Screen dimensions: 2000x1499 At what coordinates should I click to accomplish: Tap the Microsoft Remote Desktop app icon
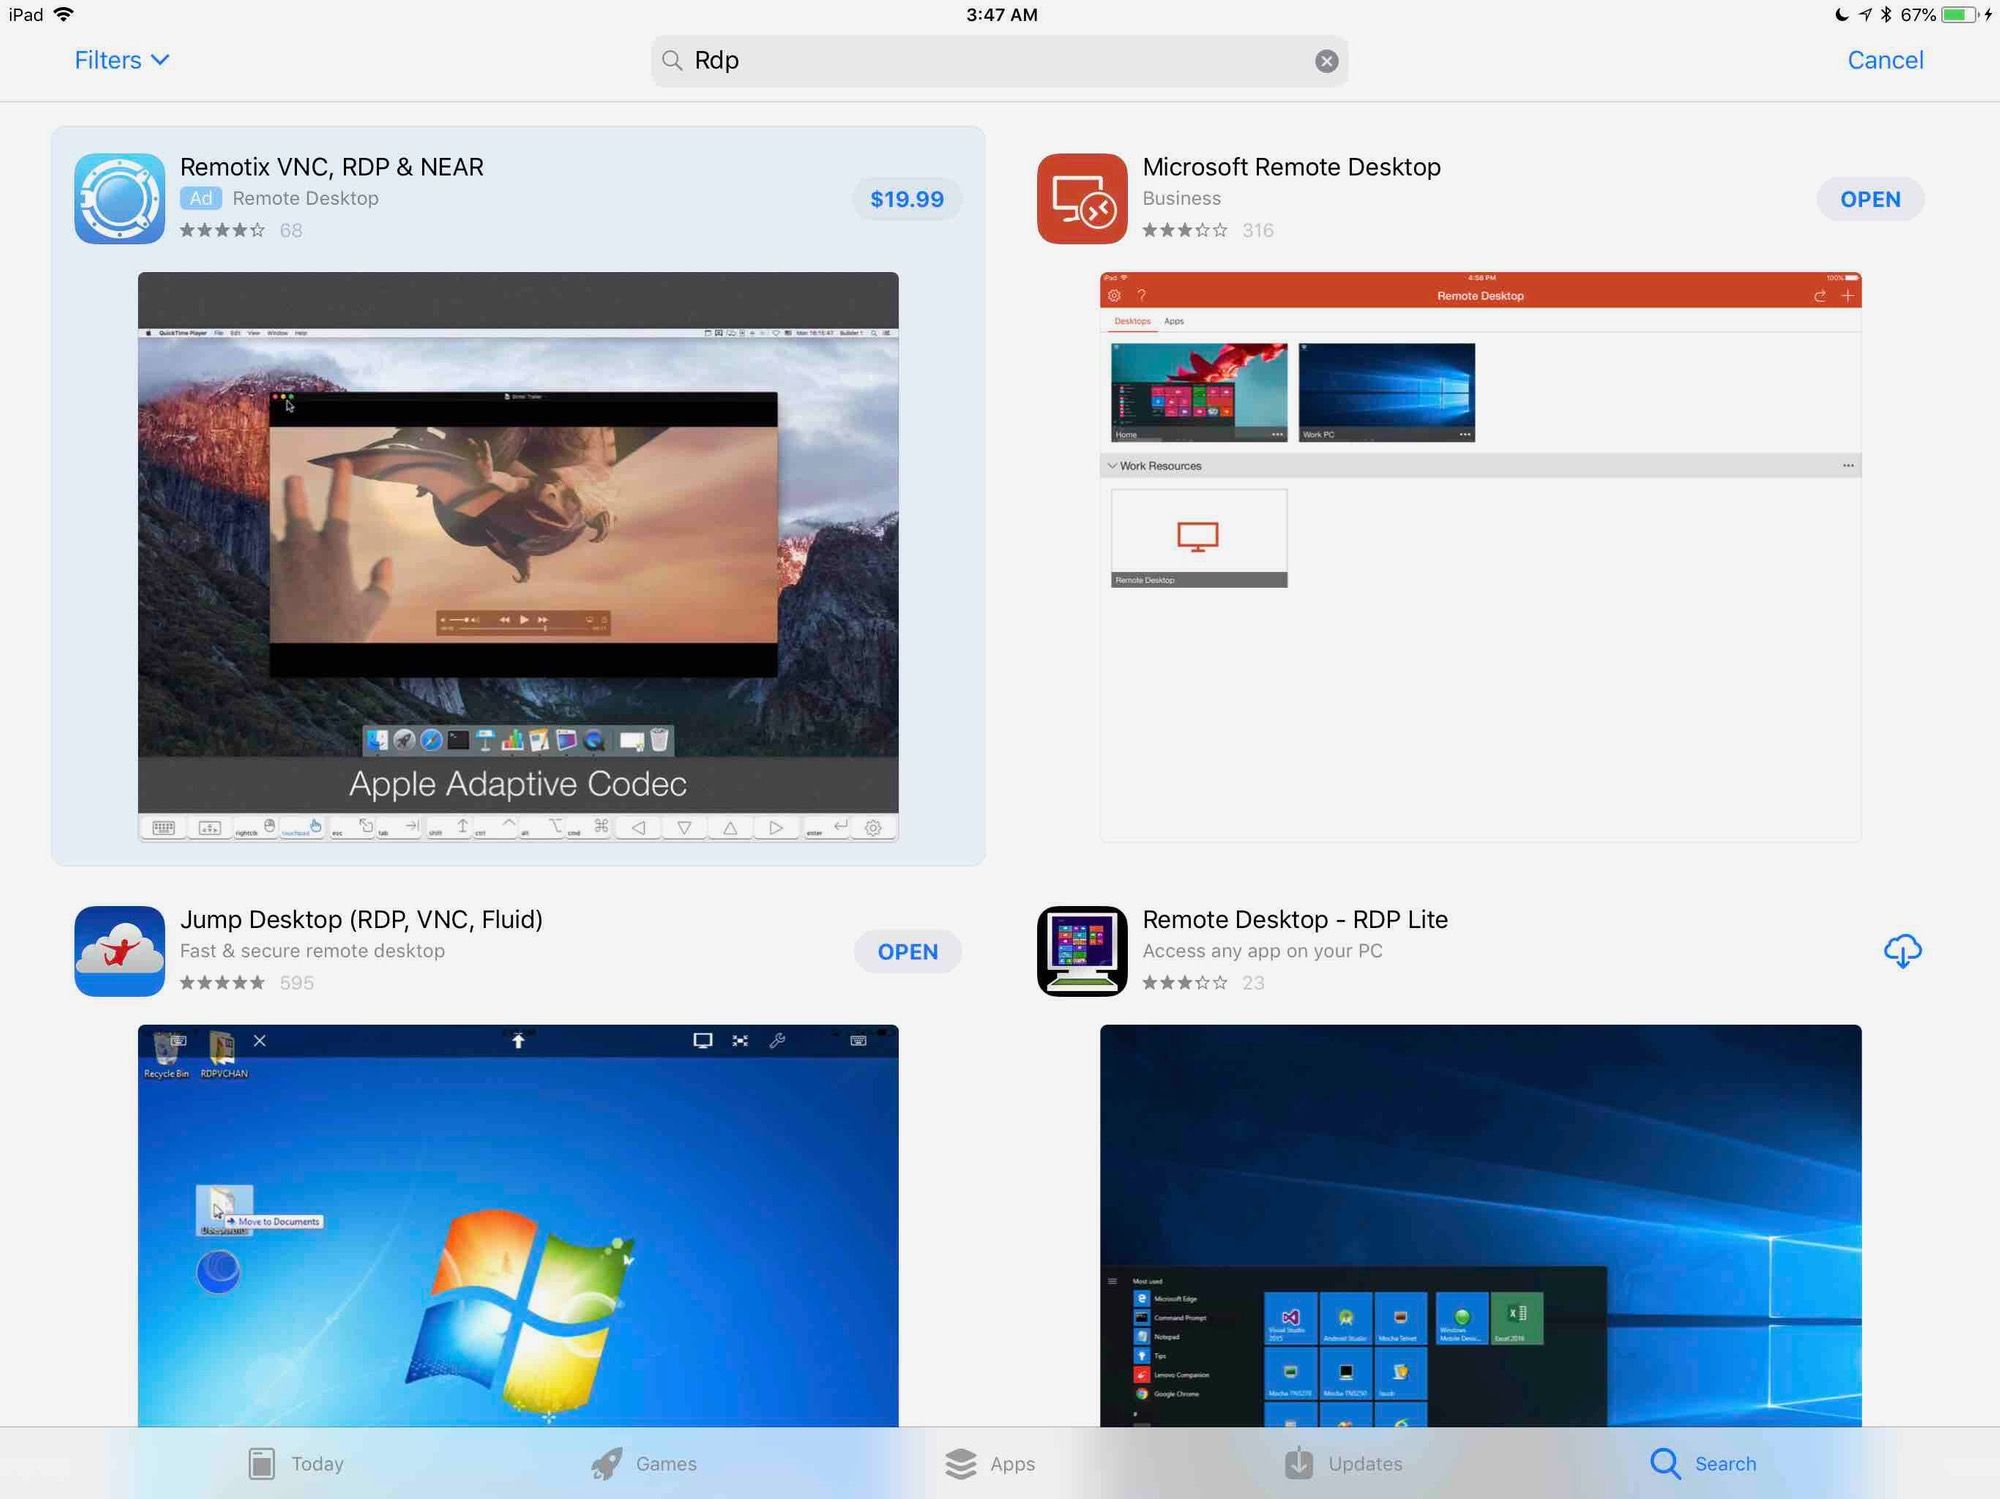point(1082,198)
